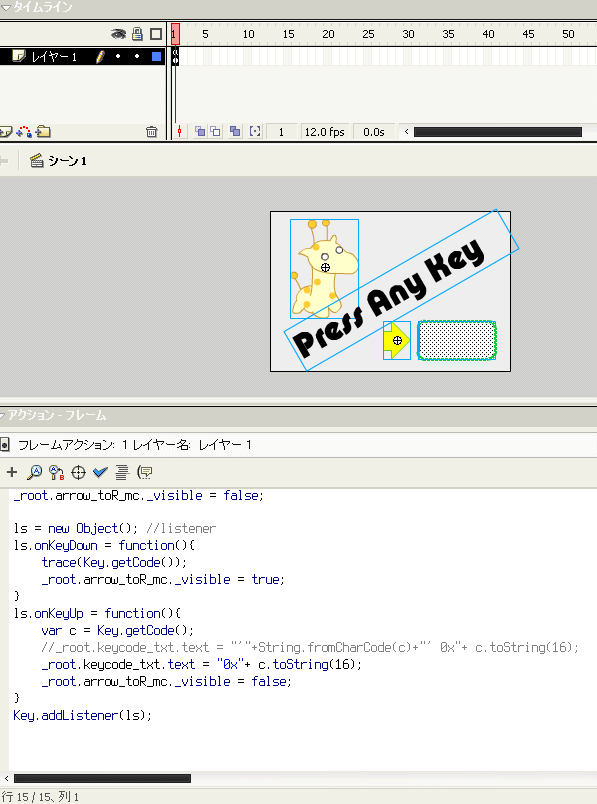Click the timeline scroll left arrow
The image size is (597, 804).
pyautogui.click(x=406, y=132)
